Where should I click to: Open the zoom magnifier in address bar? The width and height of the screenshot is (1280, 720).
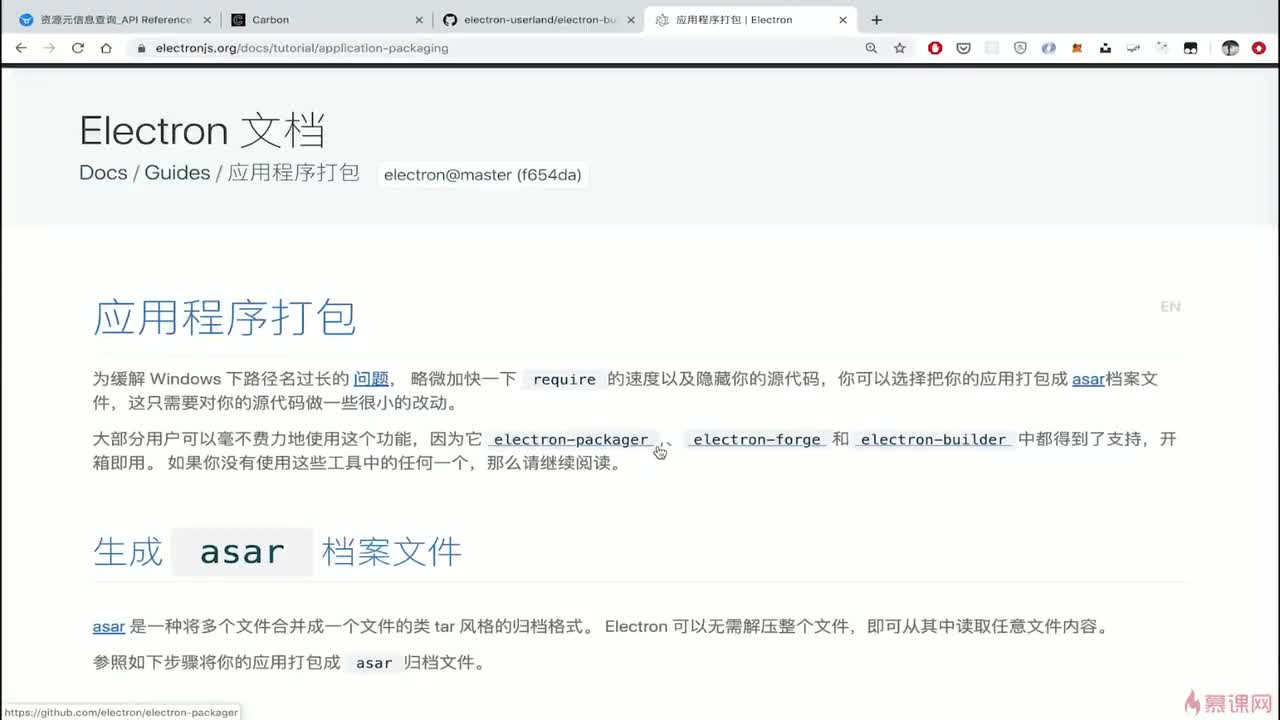[x=871, y=48]
